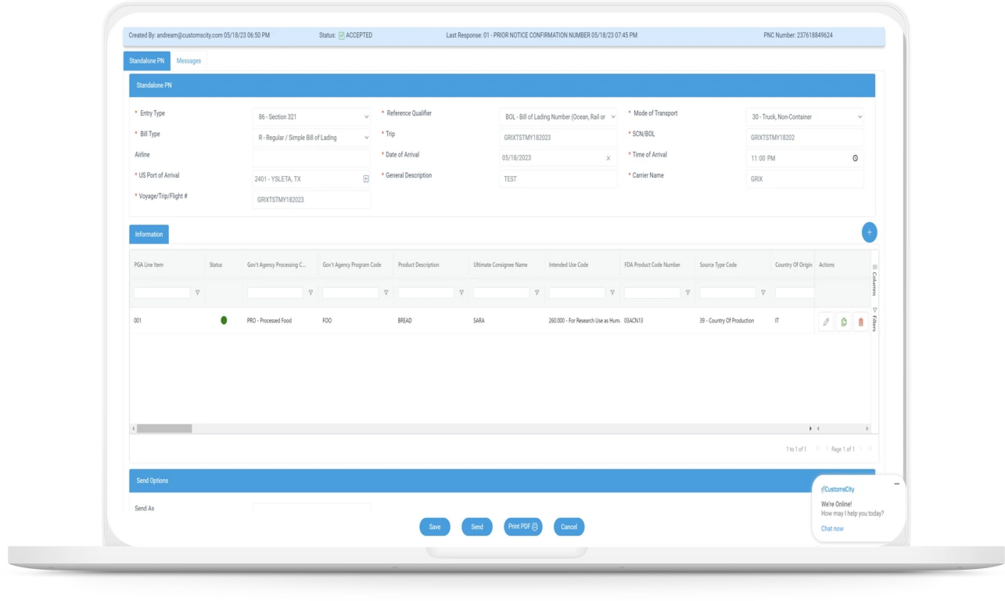The height and width of the screenshot is (601, 1005).
Task: Open filter menu for Ultimate Consignee Name column
Action: (536, 293)
